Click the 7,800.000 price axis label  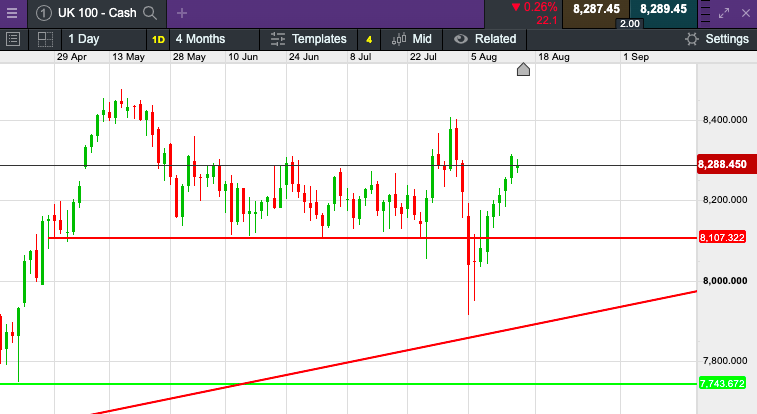click(725, 361)
